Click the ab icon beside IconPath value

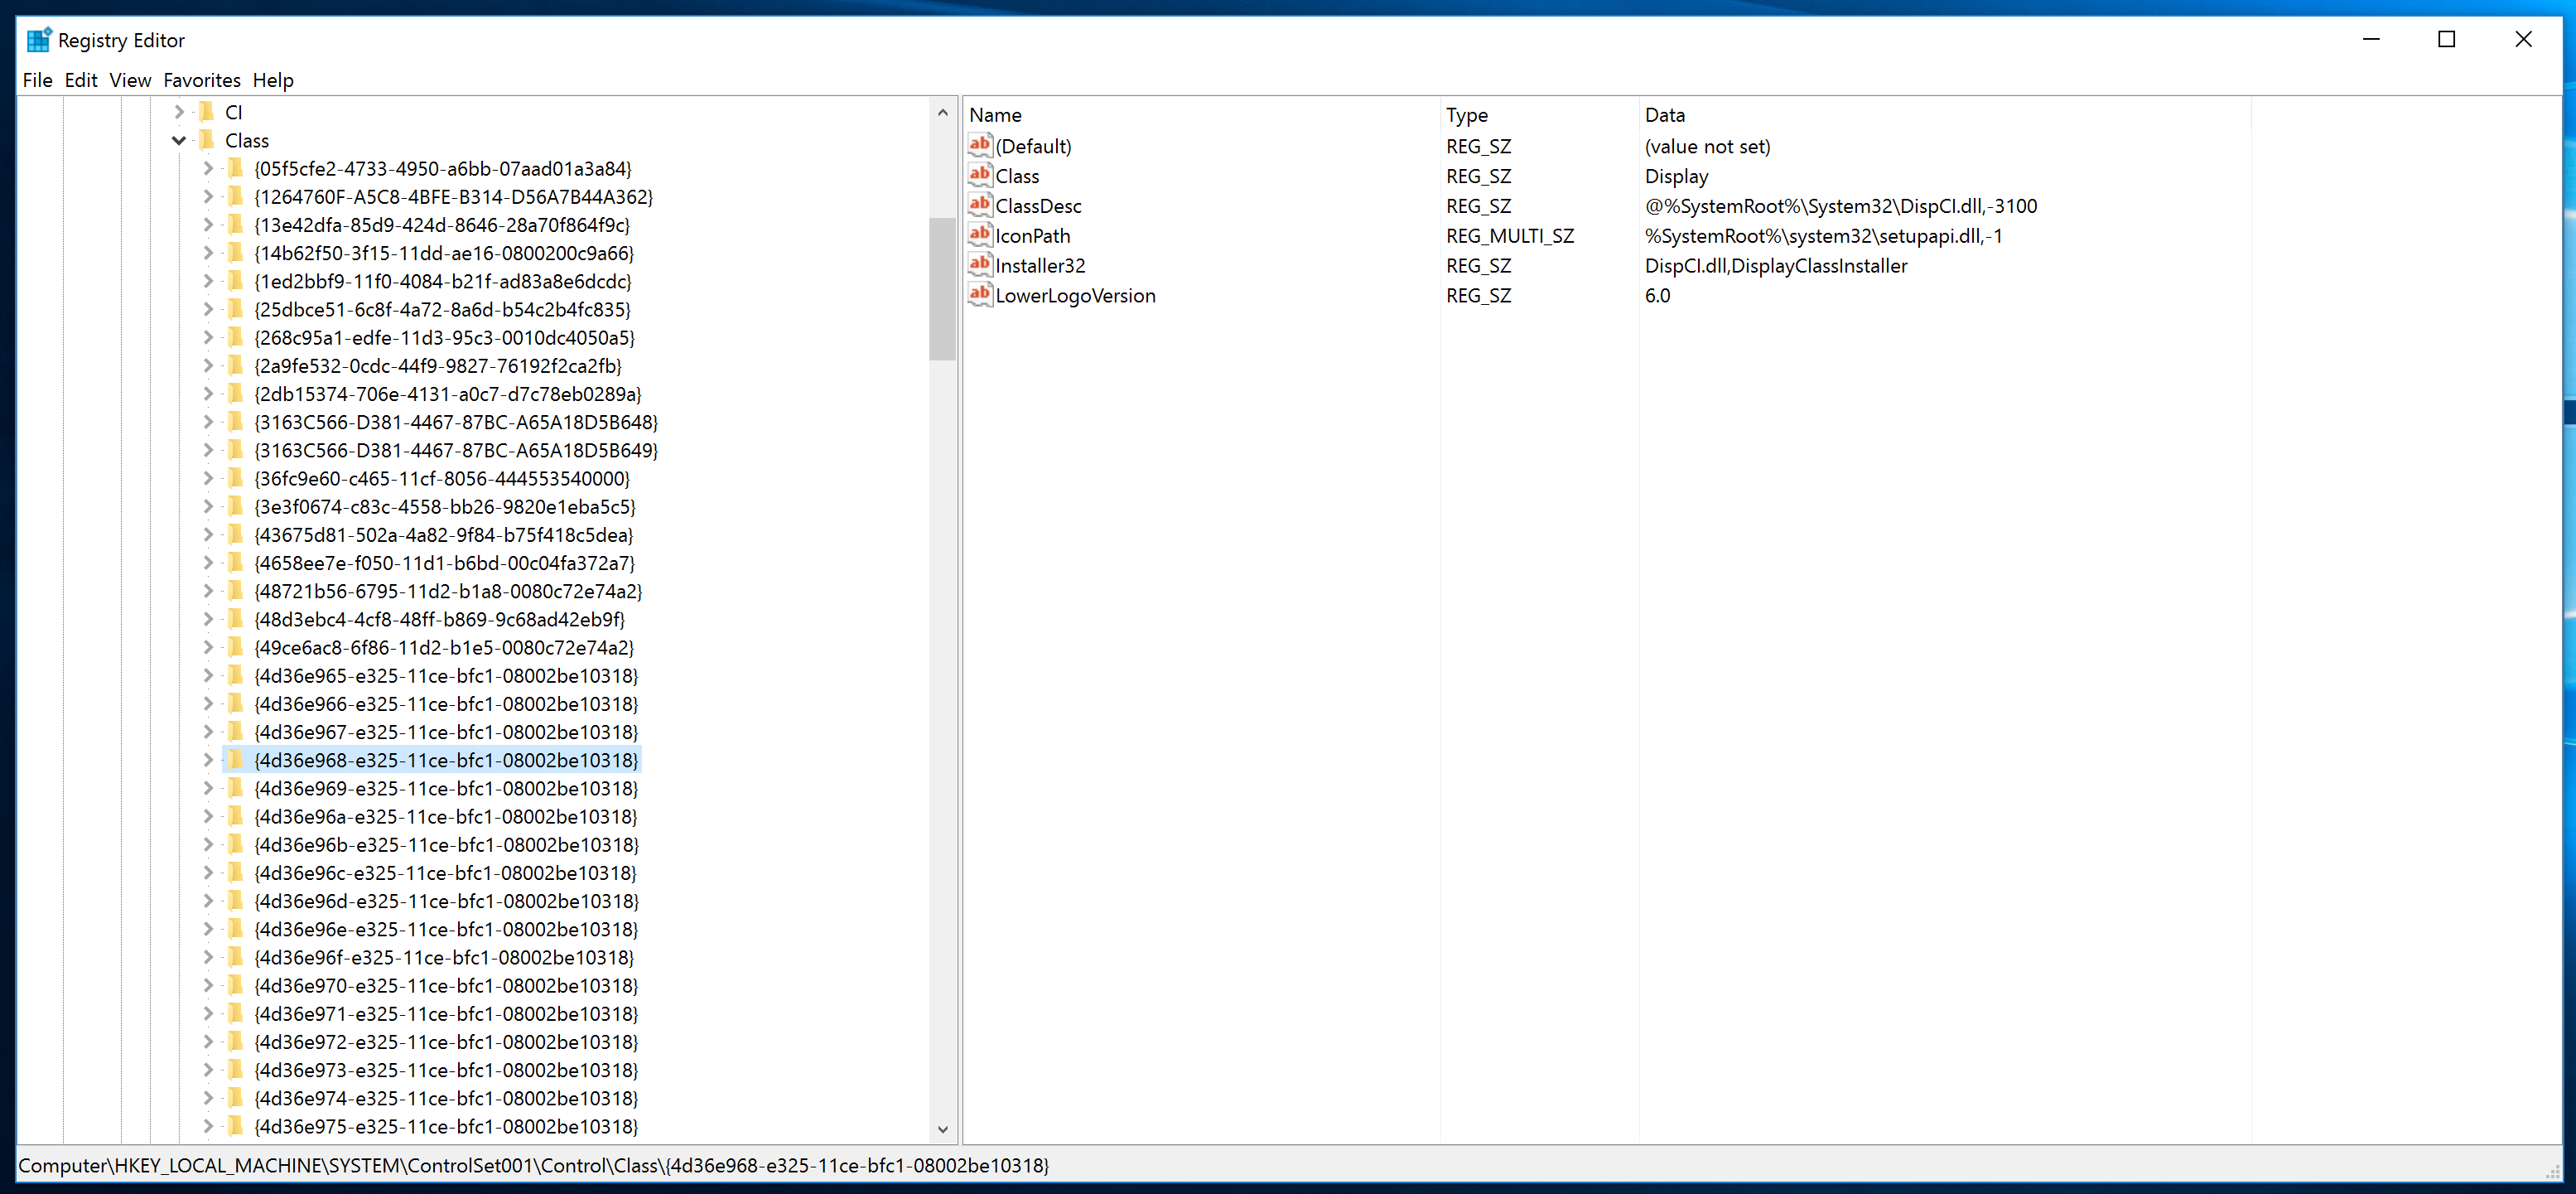(979, 235)
